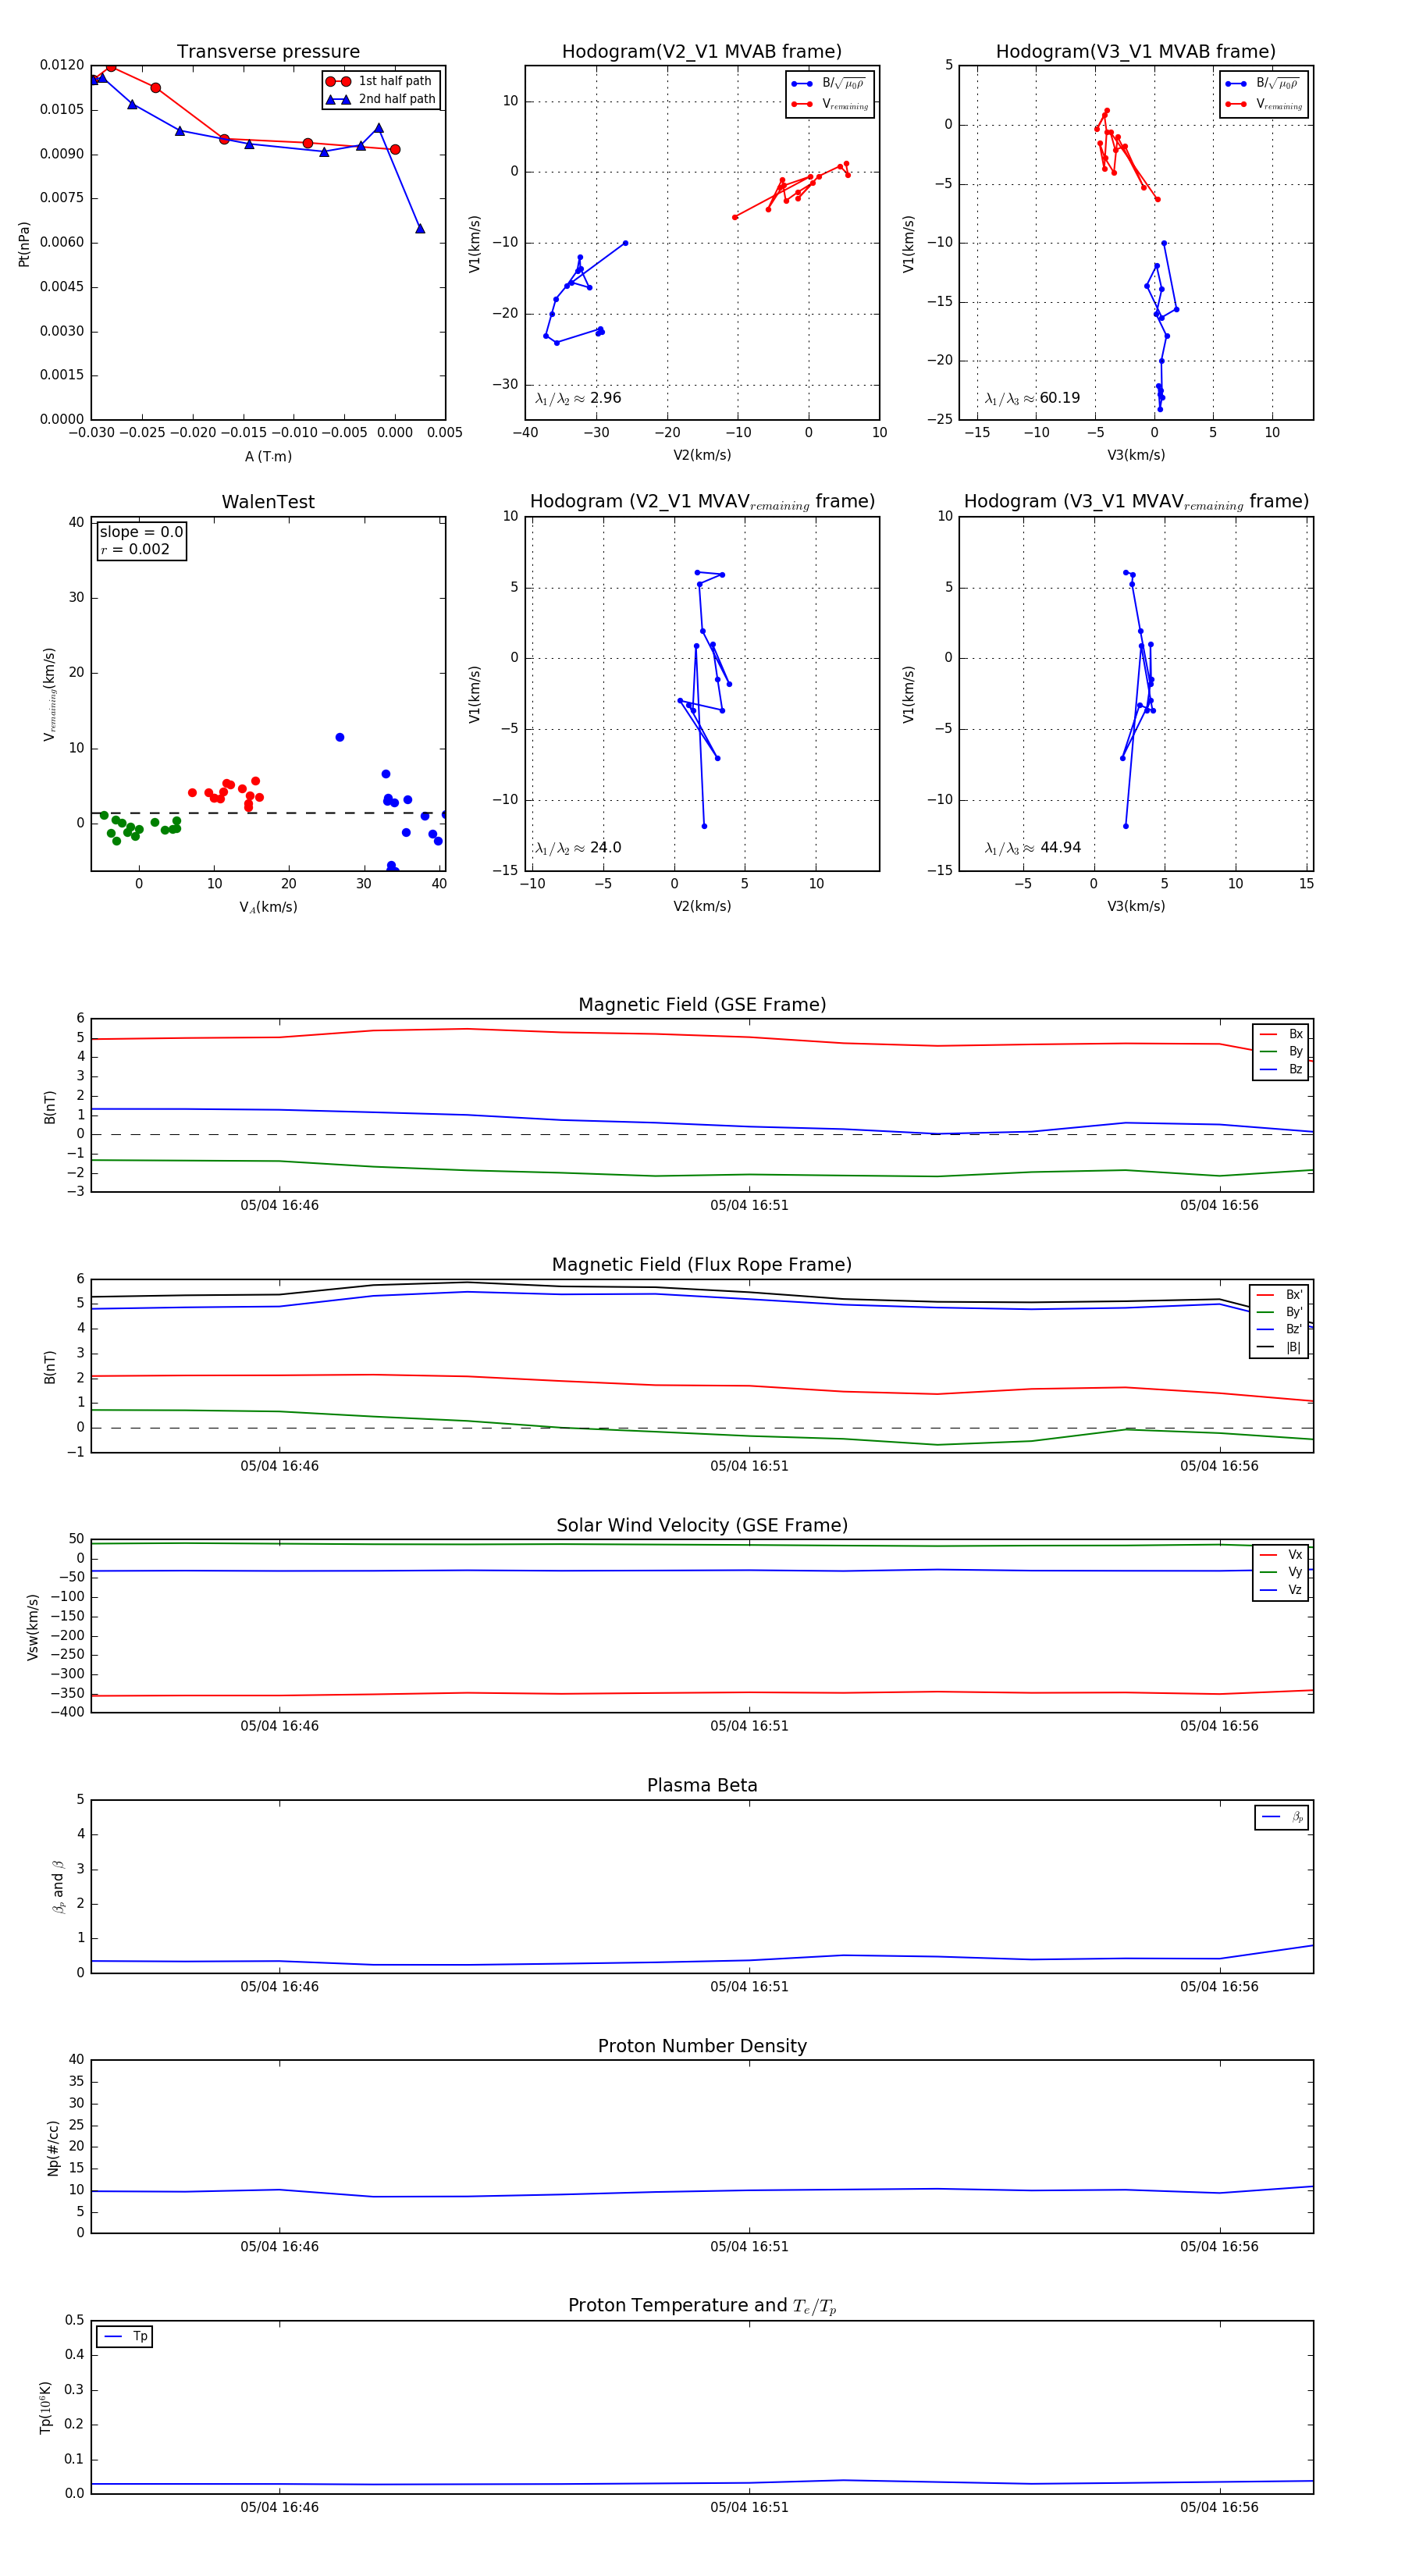Select '2nd half path' legend entry

click(x=381, y=99)
